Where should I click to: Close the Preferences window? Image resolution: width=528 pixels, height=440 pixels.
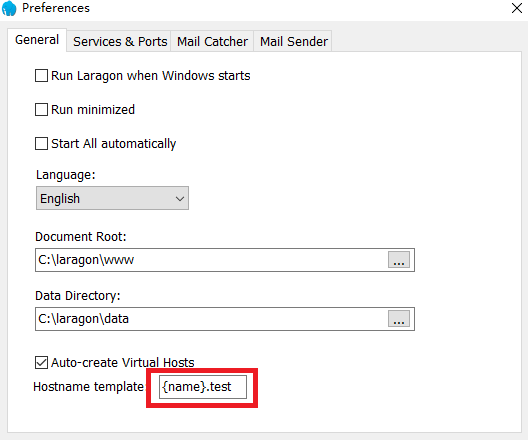pyautogui.click(x=517, y=8)
